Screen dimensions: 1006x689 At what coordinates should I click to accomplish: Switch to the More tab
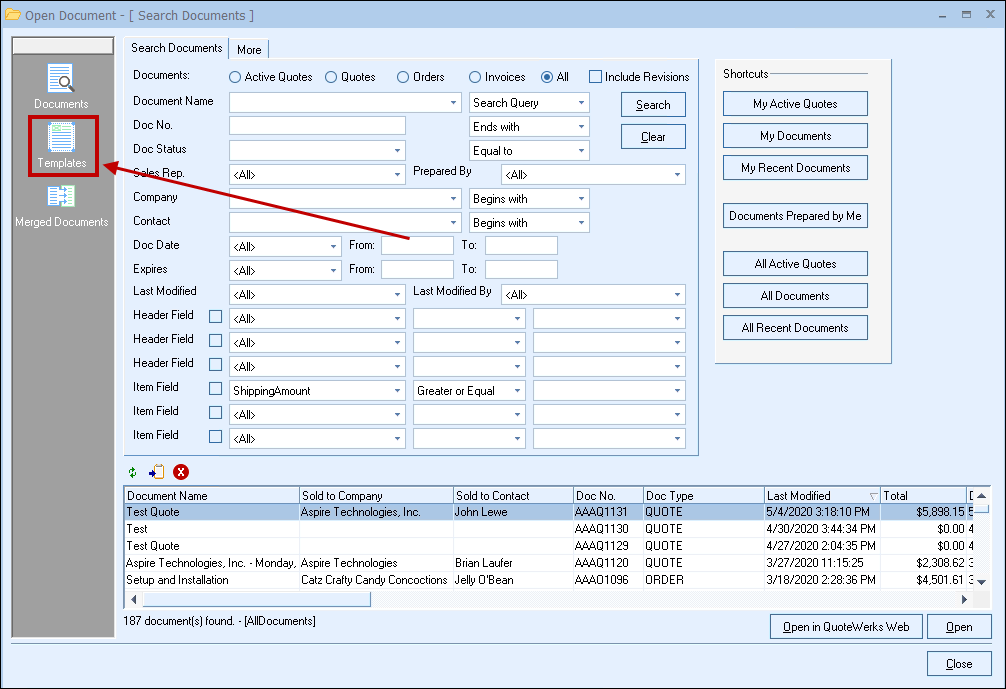pos(249,49)
